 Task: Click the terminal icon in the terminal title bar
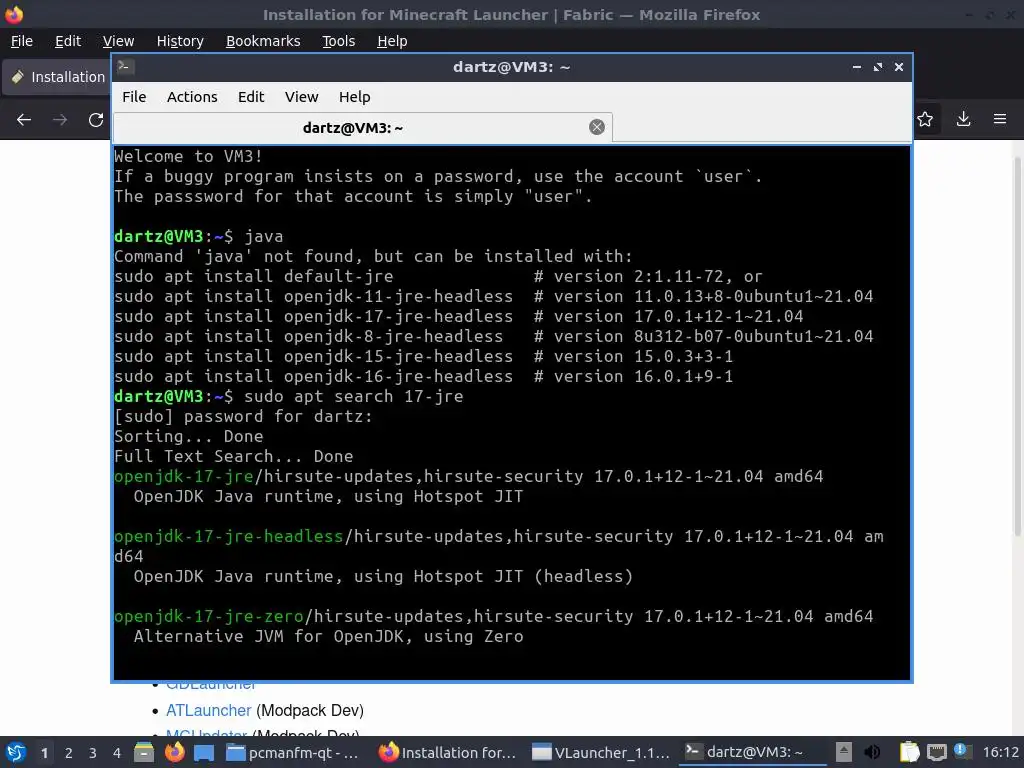point(126,67)
